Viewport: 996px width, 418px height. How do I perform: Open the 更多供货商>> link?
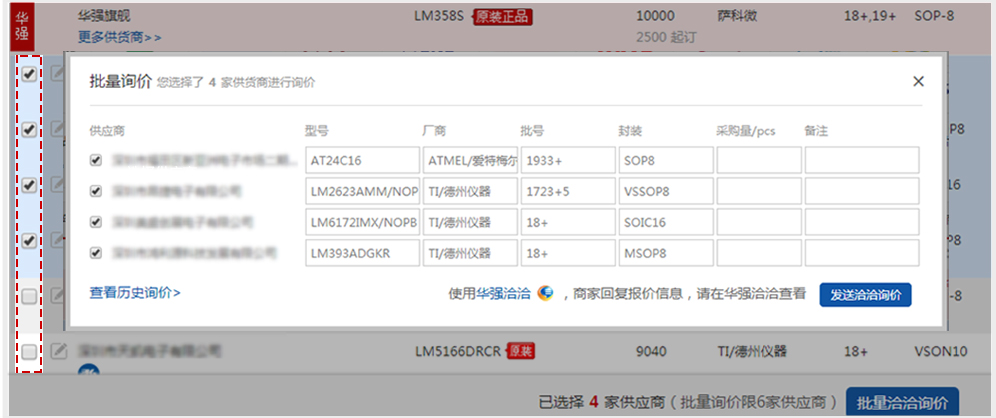tap(119, 37)
